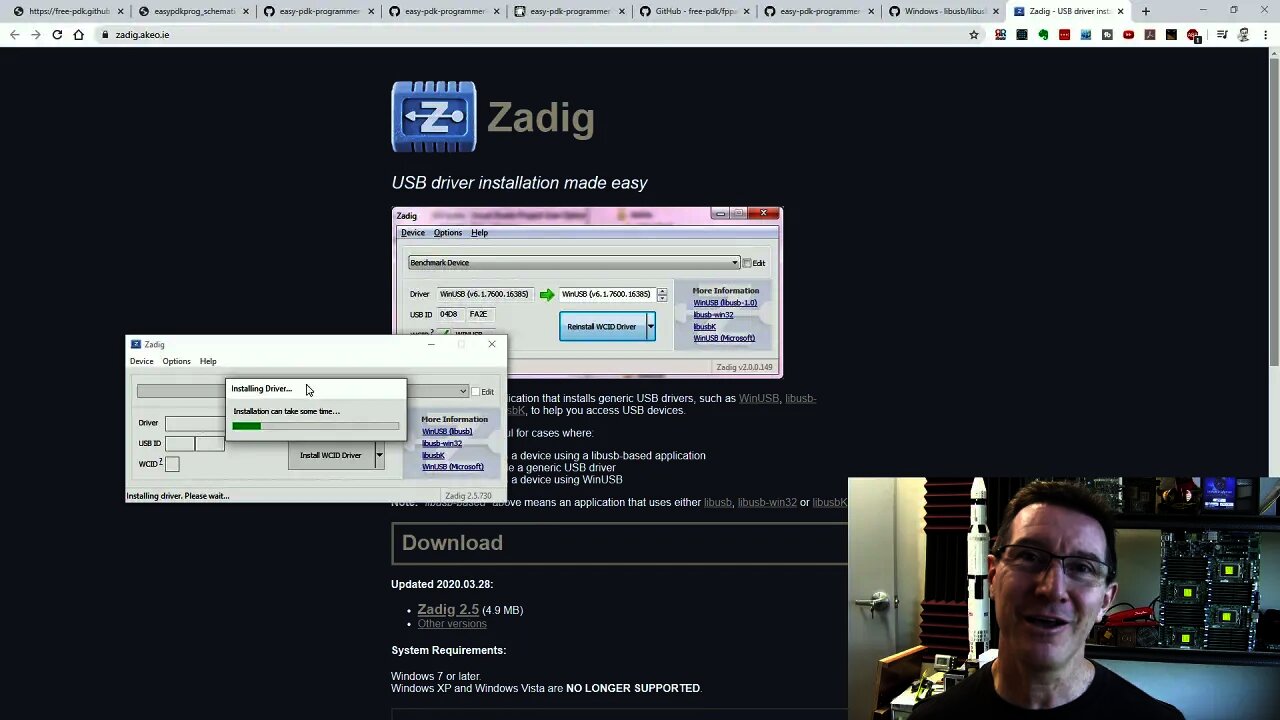Open the libusbK link in Zadig dialog
This screenshot has width=1280, height=720.
(432, 455)
